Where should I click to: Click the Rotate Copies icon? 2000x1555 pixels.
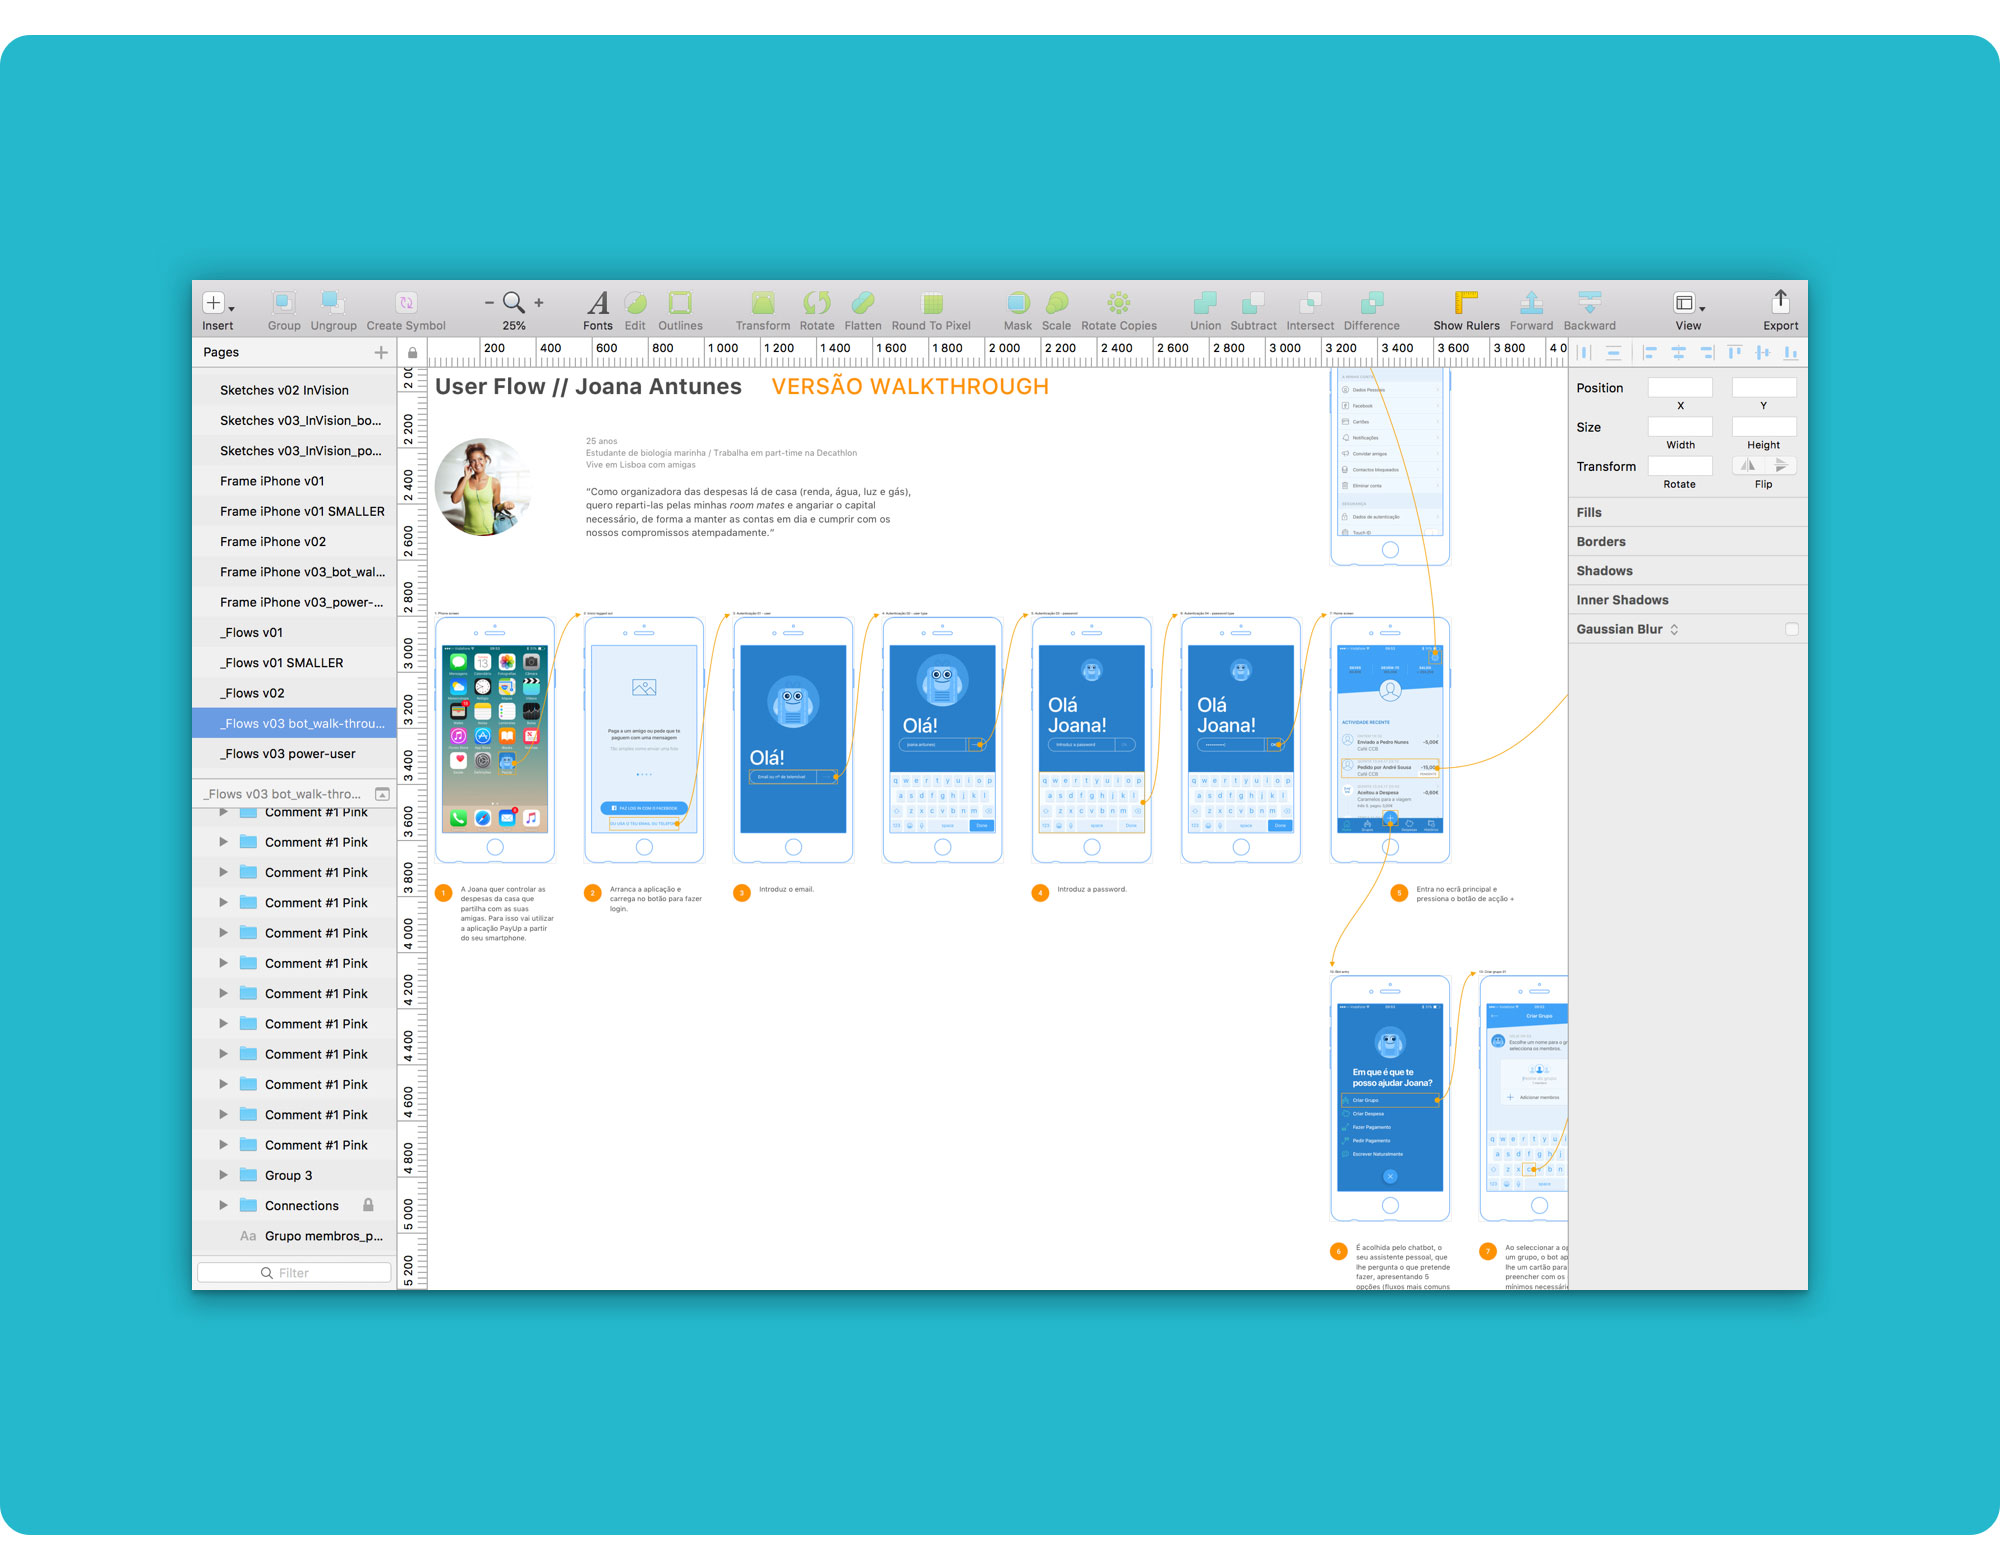[x=1118, y=303]
